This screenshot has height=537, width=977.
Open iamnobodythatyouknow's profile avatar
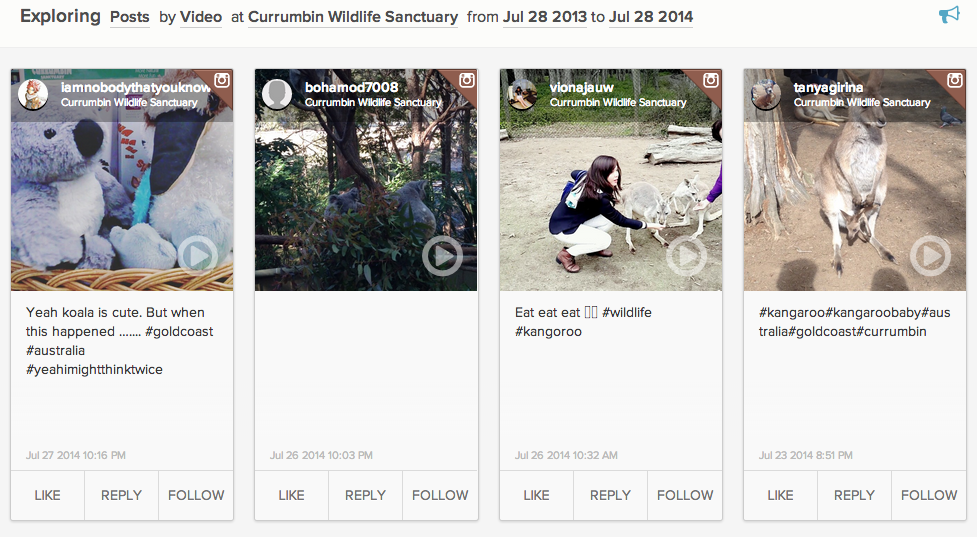(x=33, y=94)
